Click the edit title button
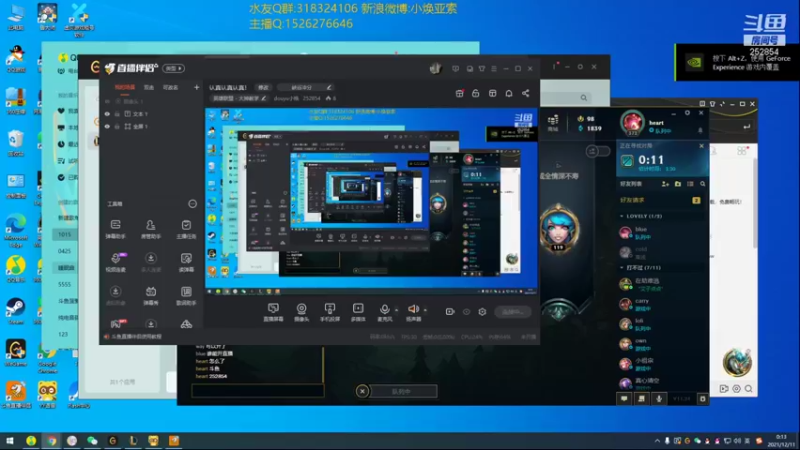 click(x=263, y=87)
